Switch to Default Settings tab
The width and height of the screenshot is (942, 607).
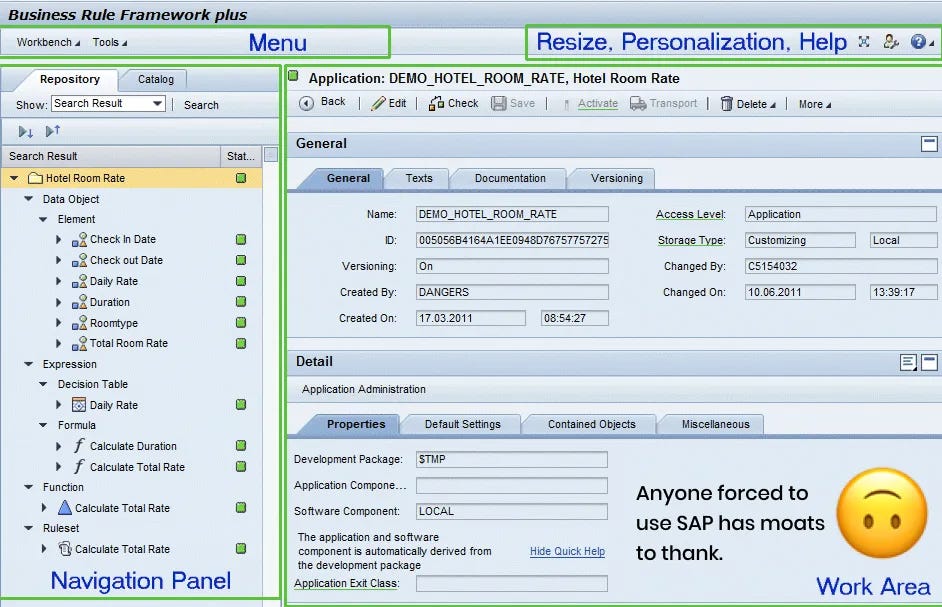pyautogui.click(x=463, y=424)
